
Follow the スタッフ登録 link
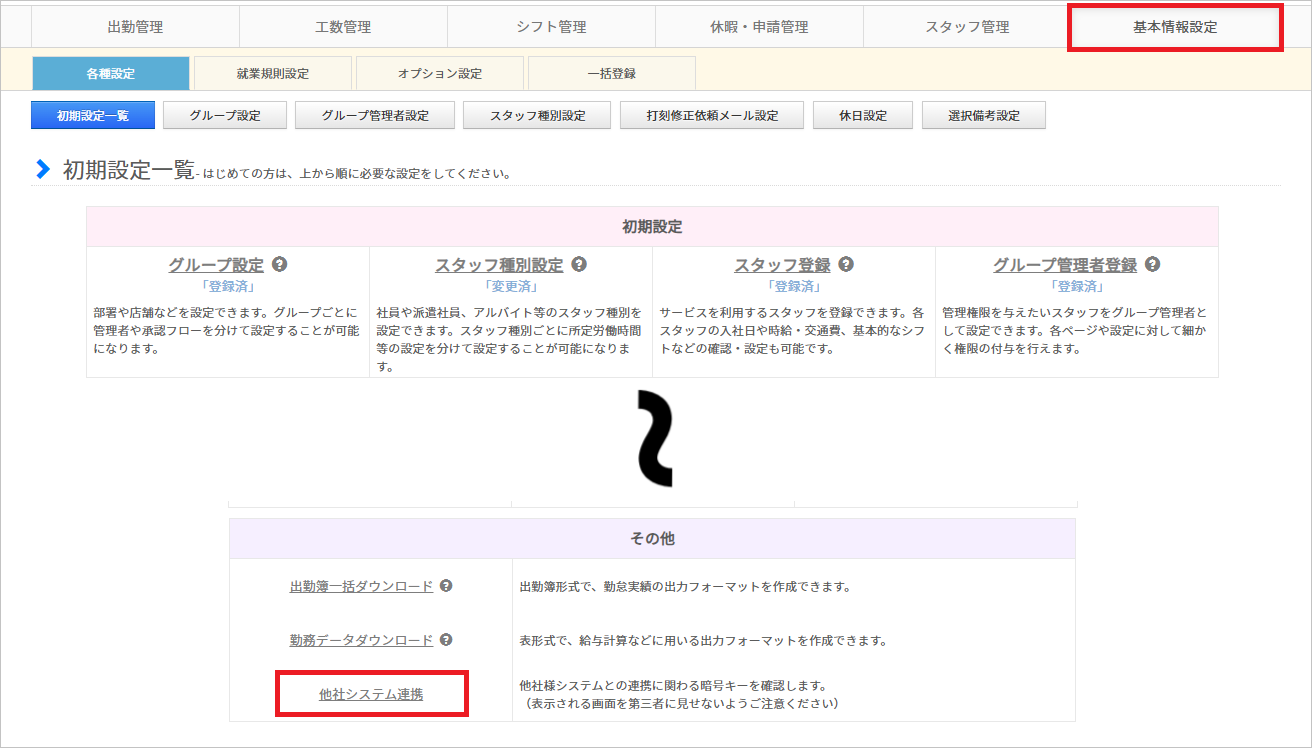tap(782, 265)
